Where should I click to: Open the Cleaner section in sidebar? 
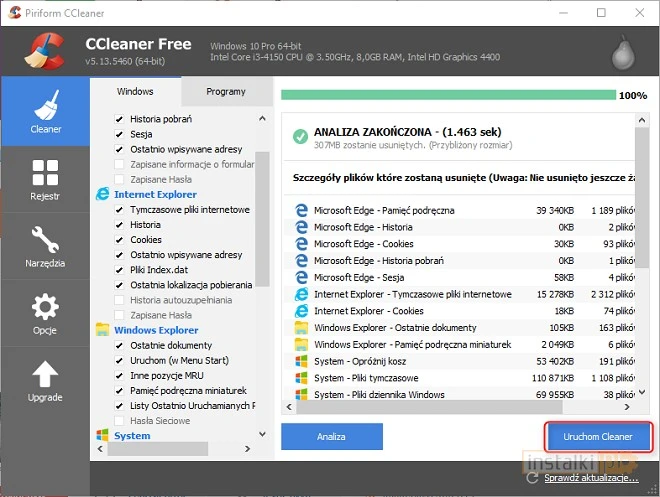coord(45,110)
